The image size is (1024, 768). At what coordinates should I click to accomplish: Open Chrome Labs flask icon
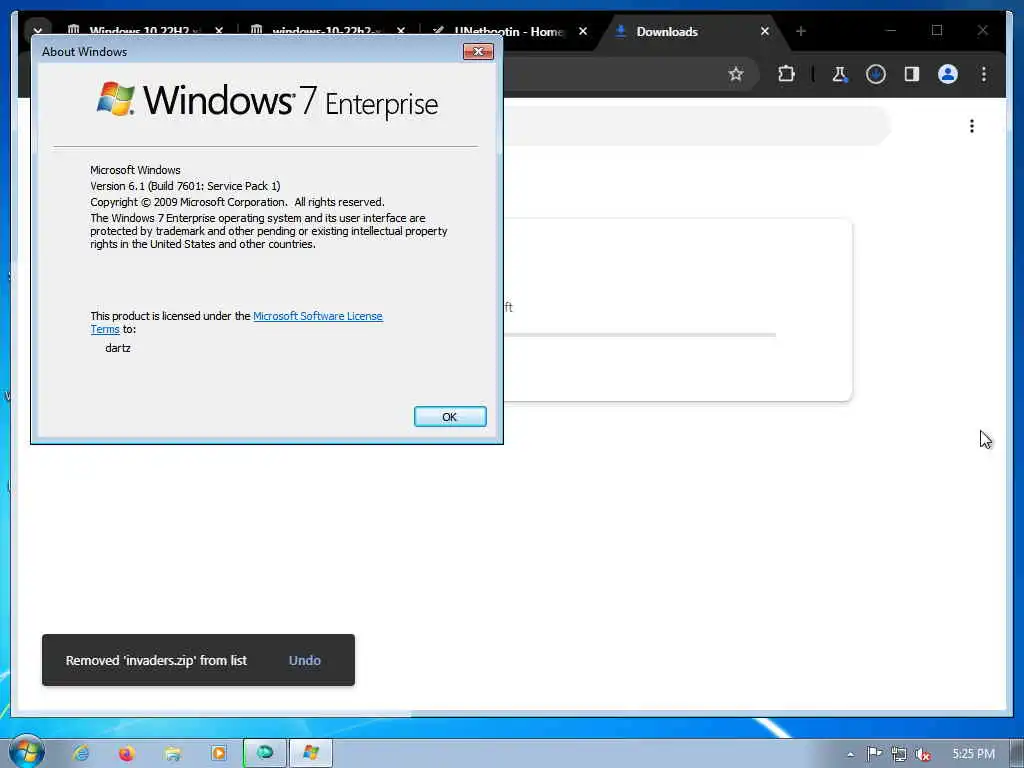(840, 74)
